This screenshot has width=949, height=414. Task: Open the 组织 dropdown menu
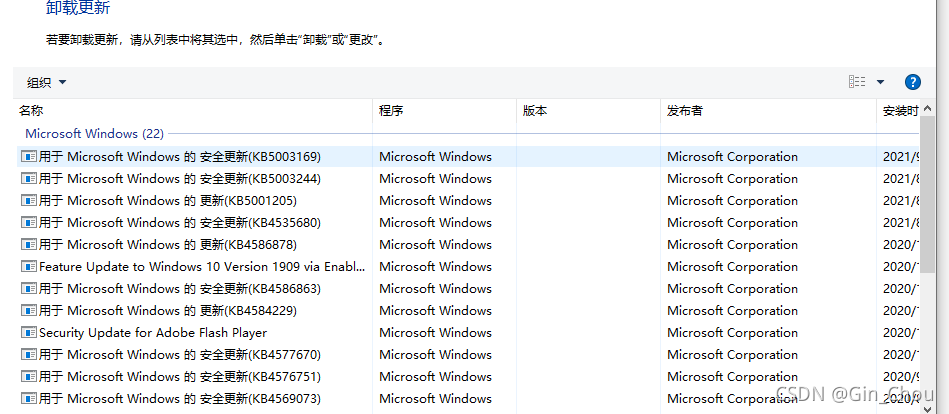point(47,82)
